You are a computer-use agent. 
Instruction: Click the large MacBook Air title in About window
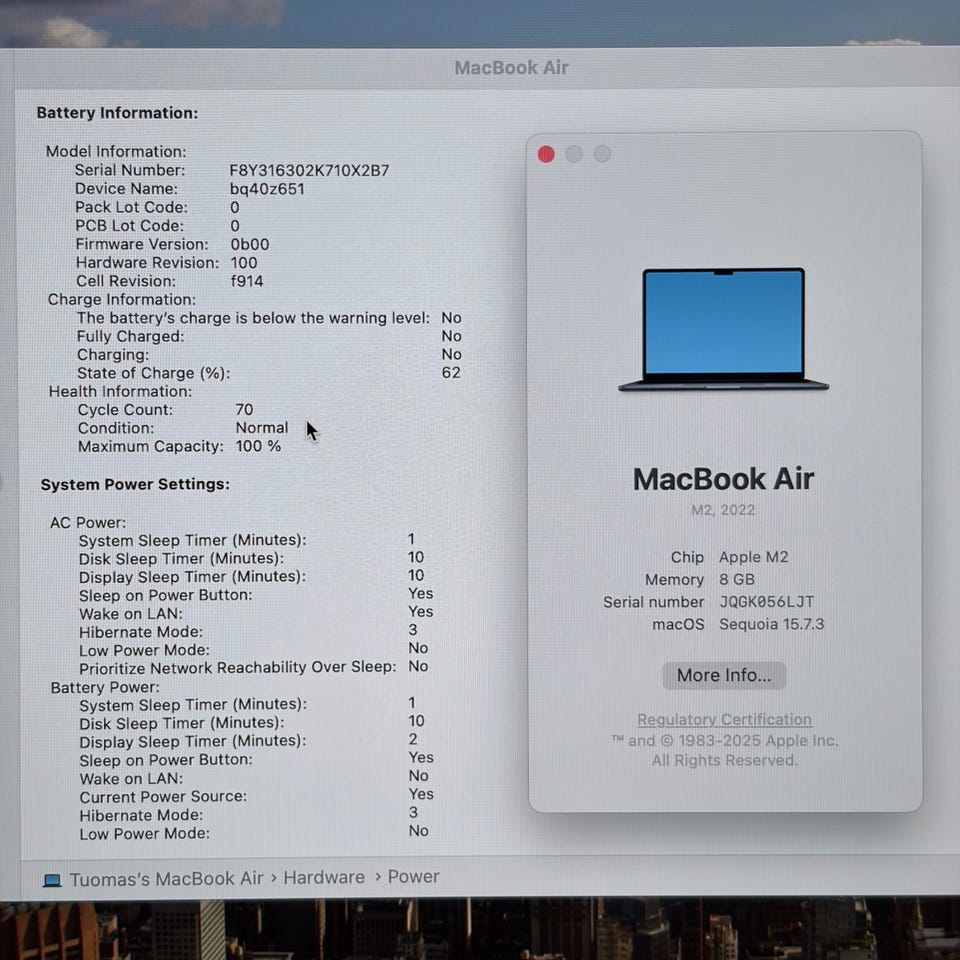724,479
